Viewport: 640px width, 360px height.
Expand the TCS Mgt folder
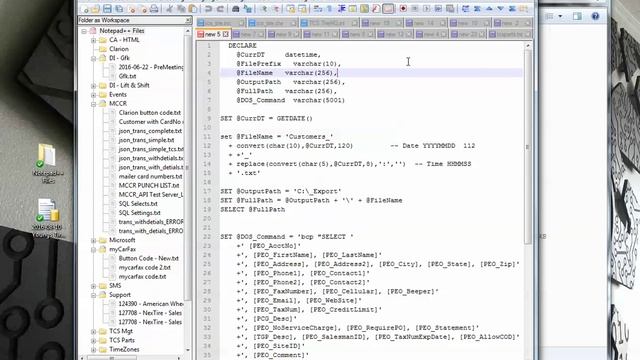pyautogui.click(x=93, y=331)
